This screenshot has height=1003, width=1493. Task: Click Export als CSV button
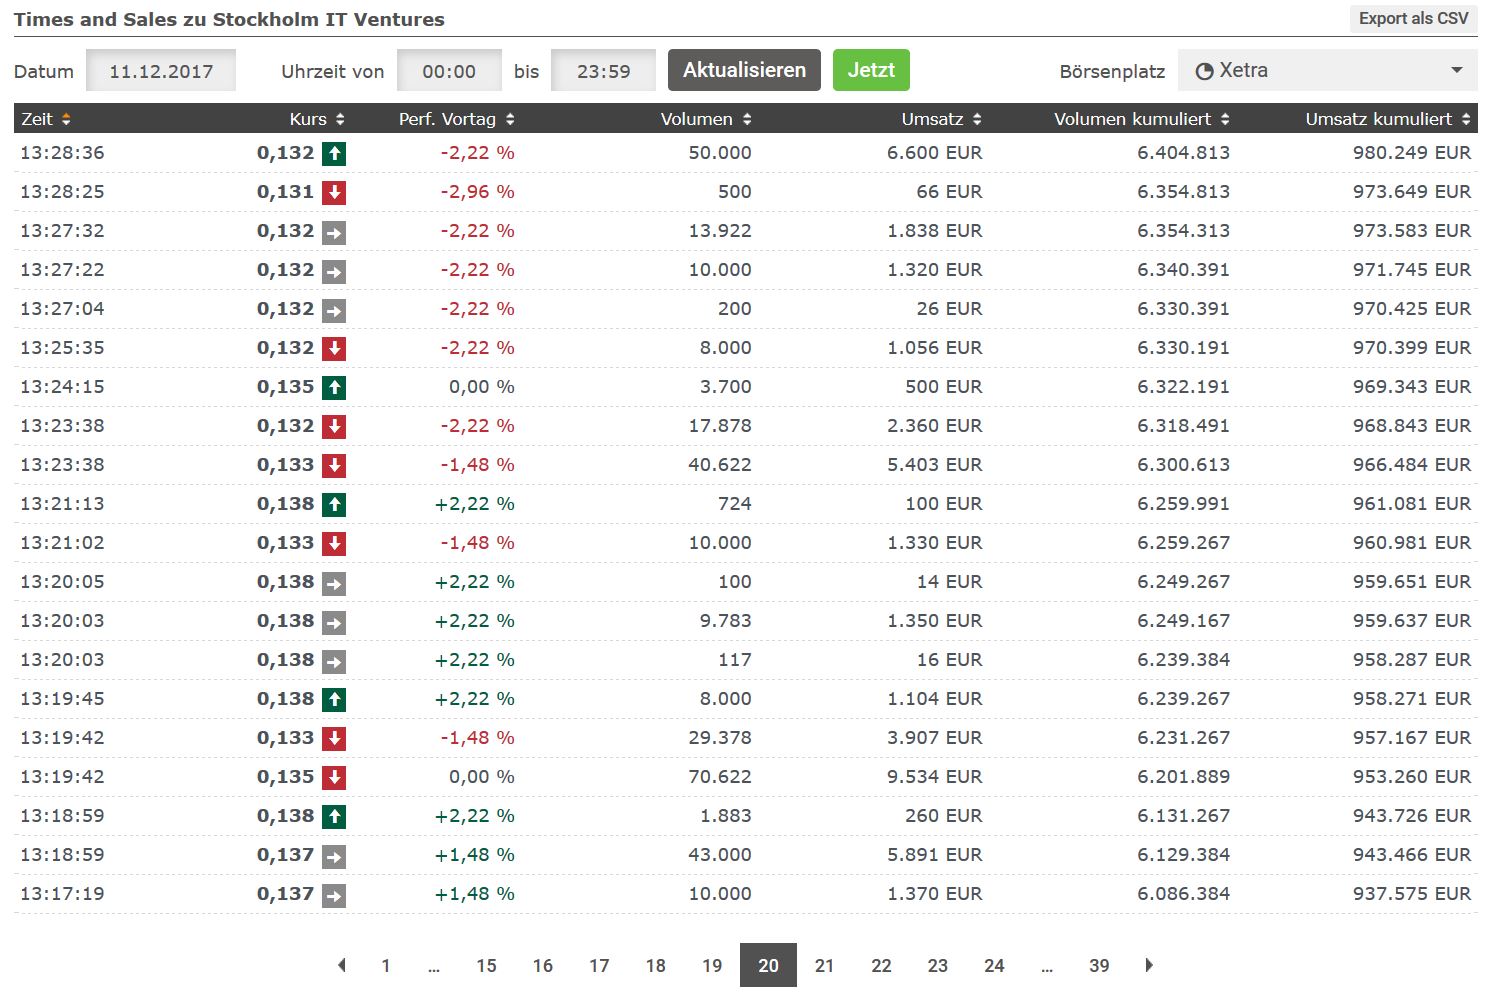point(1413,19)
